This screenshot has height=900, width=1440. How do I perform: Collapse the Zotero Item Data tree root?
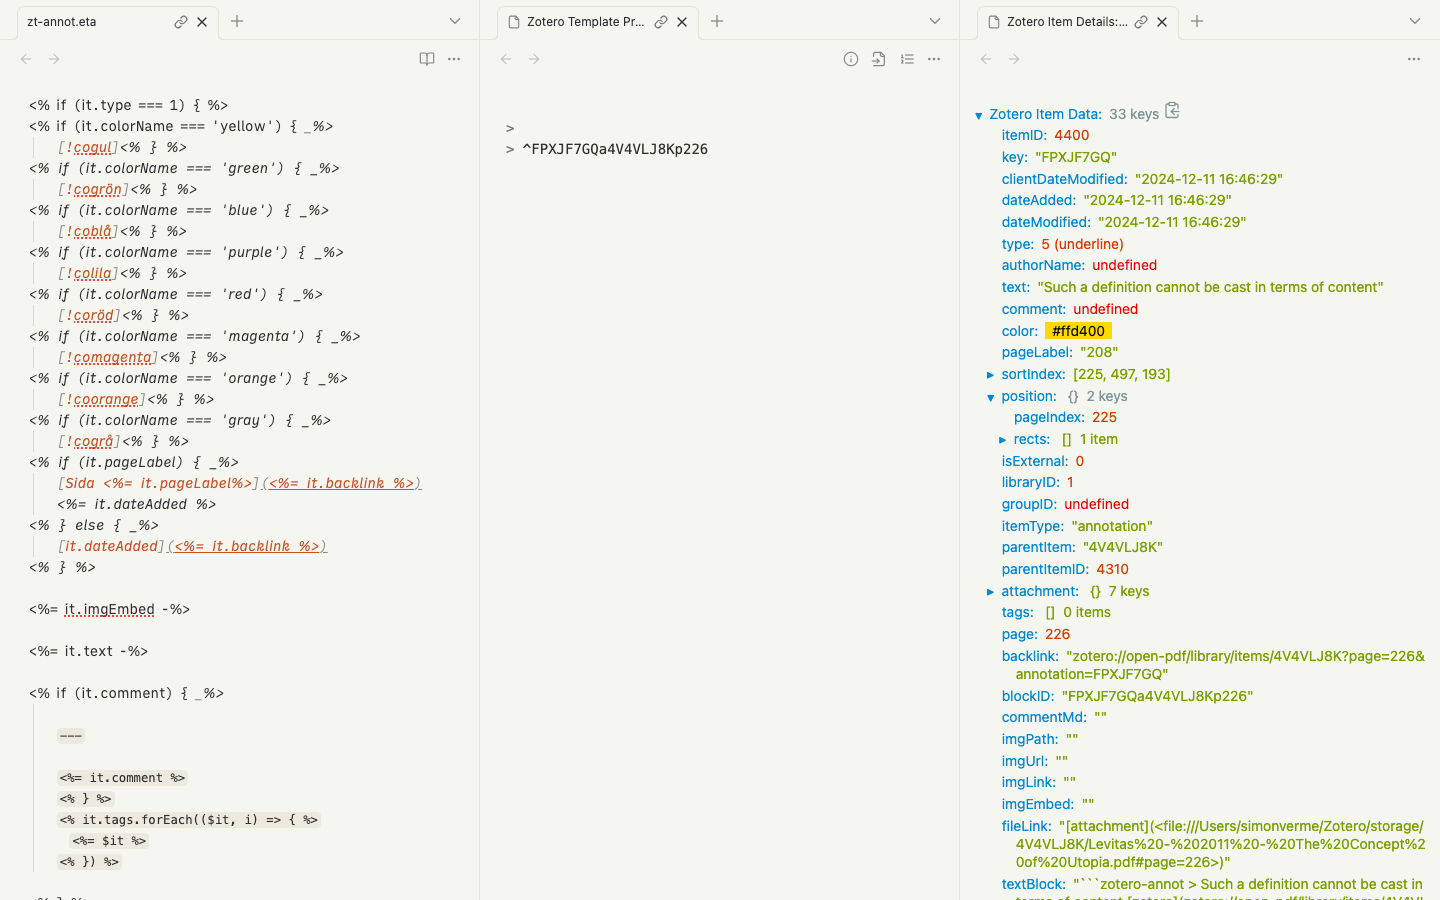(979, 115)
